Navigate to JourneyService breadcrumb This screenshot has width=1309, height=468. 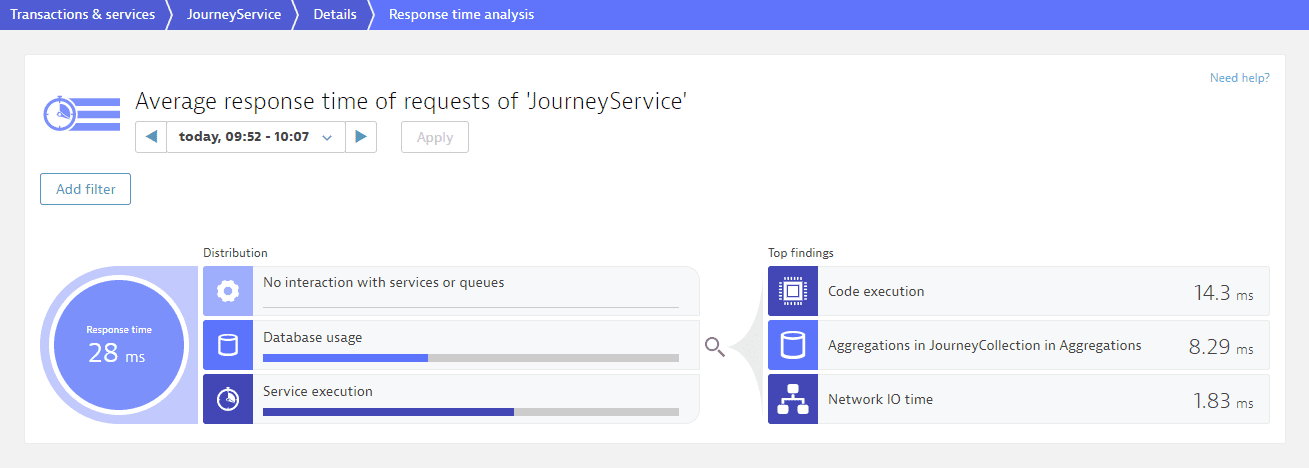click(234, 15)
